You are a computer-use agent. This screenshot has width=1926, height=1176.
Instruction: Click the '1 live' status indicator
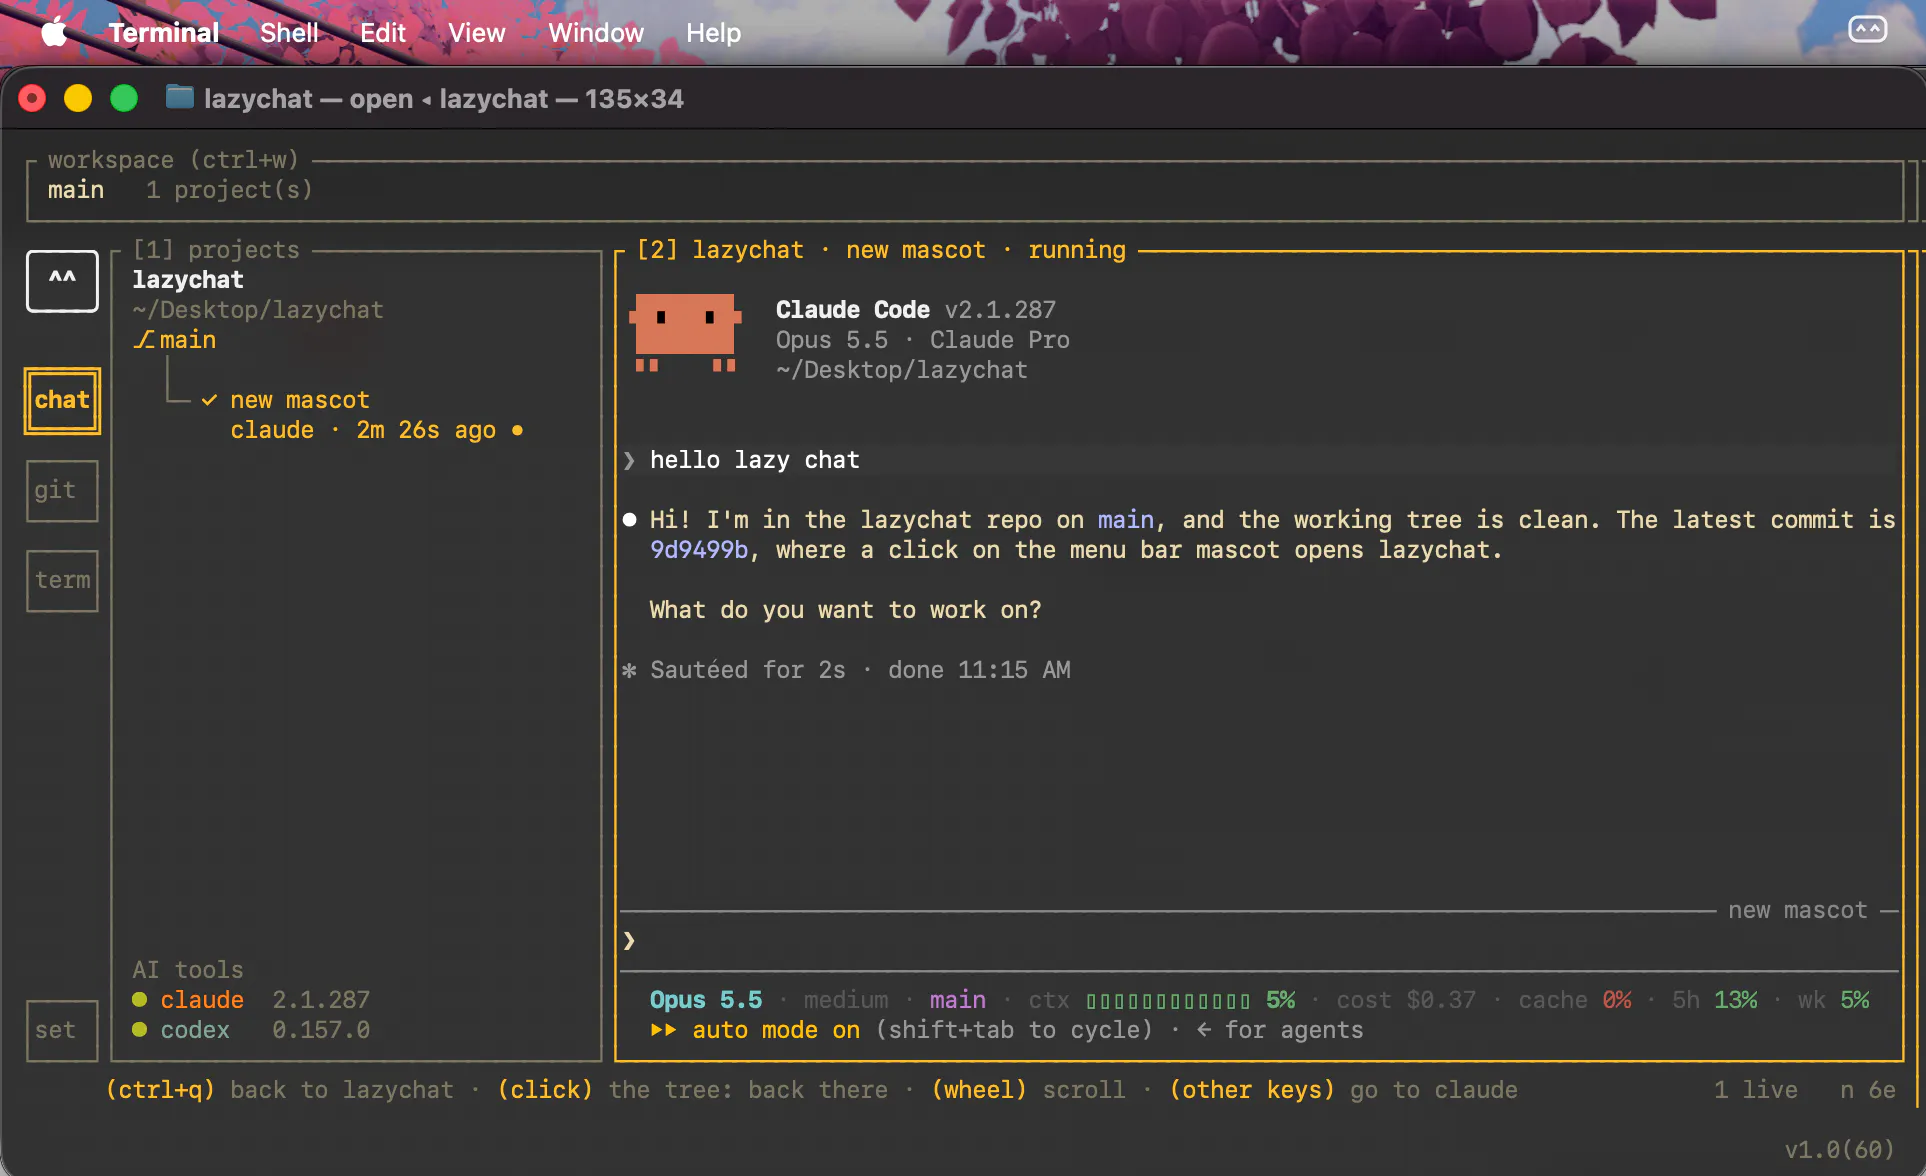pos(1756,1090)
